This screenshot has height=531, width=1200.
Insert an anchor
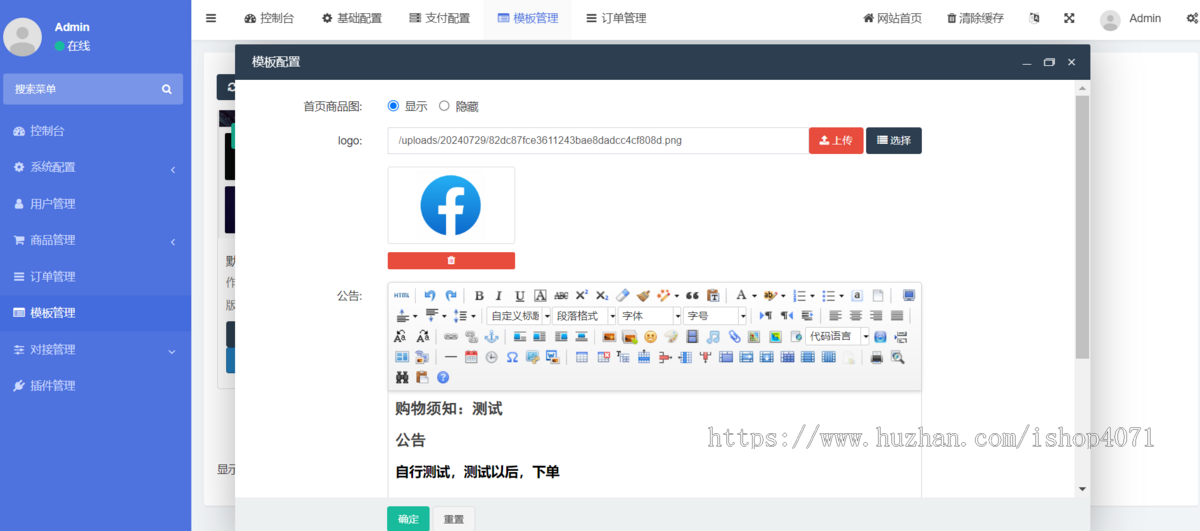[x=491, y=337]
